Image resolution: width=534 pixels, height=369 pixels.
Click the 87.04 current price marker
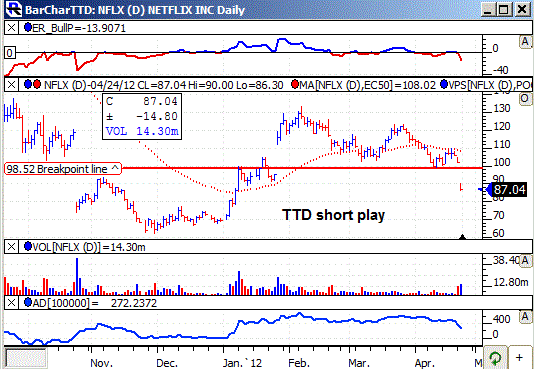pyautogui.click(x=510, y=189)
